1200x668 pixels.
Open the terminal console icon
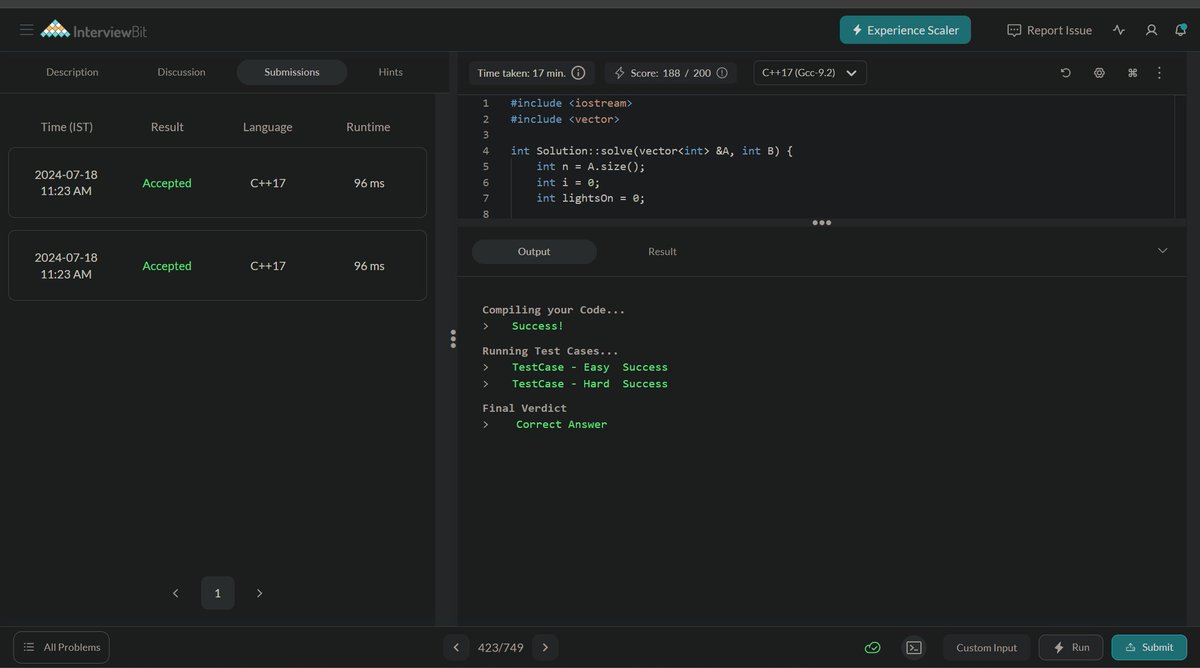point(914,647)
